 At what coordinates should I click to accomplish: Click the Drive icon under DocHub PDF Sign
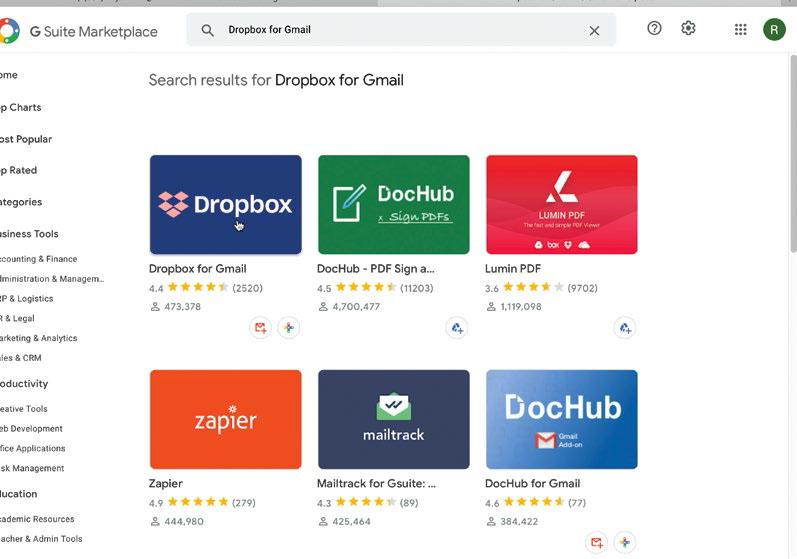coord(457,328)
